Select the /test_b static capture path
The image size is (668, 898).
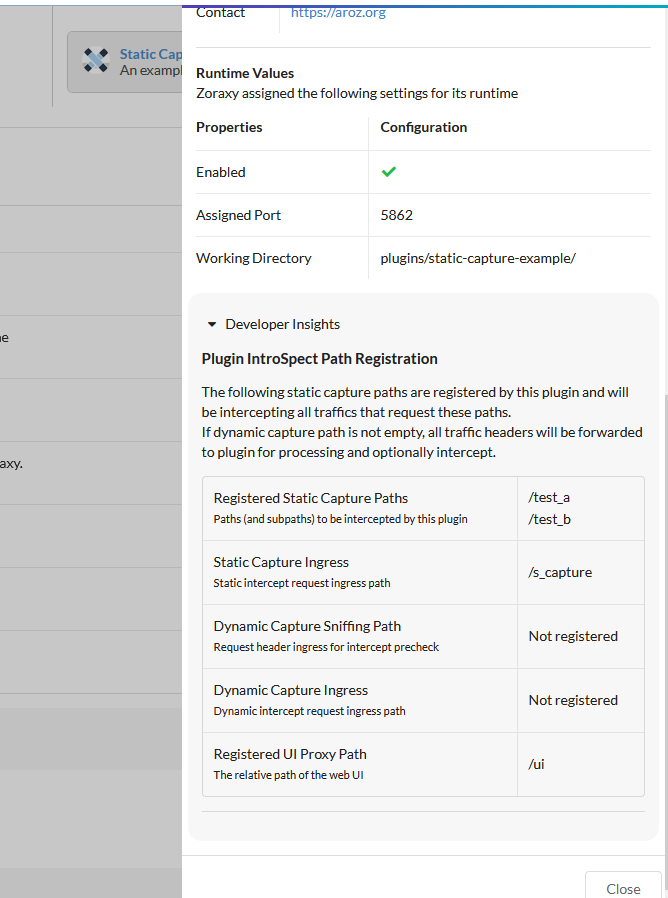(549, 519)
